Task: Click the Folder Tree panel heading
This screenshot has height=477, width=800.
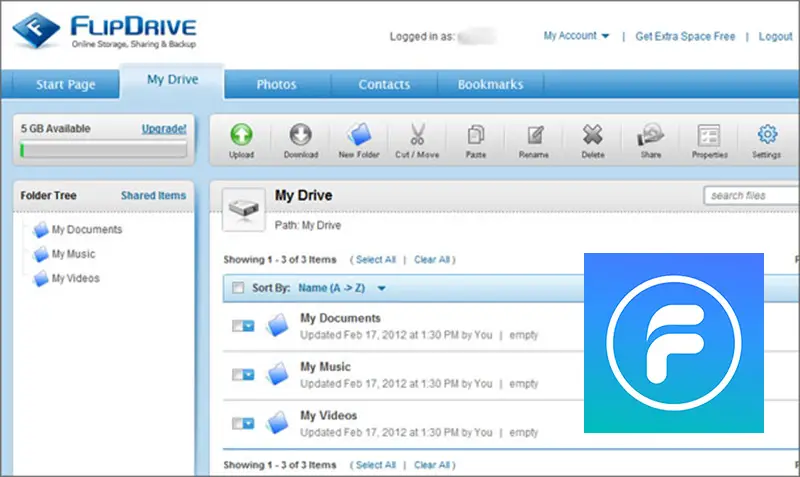Action: 48,195
